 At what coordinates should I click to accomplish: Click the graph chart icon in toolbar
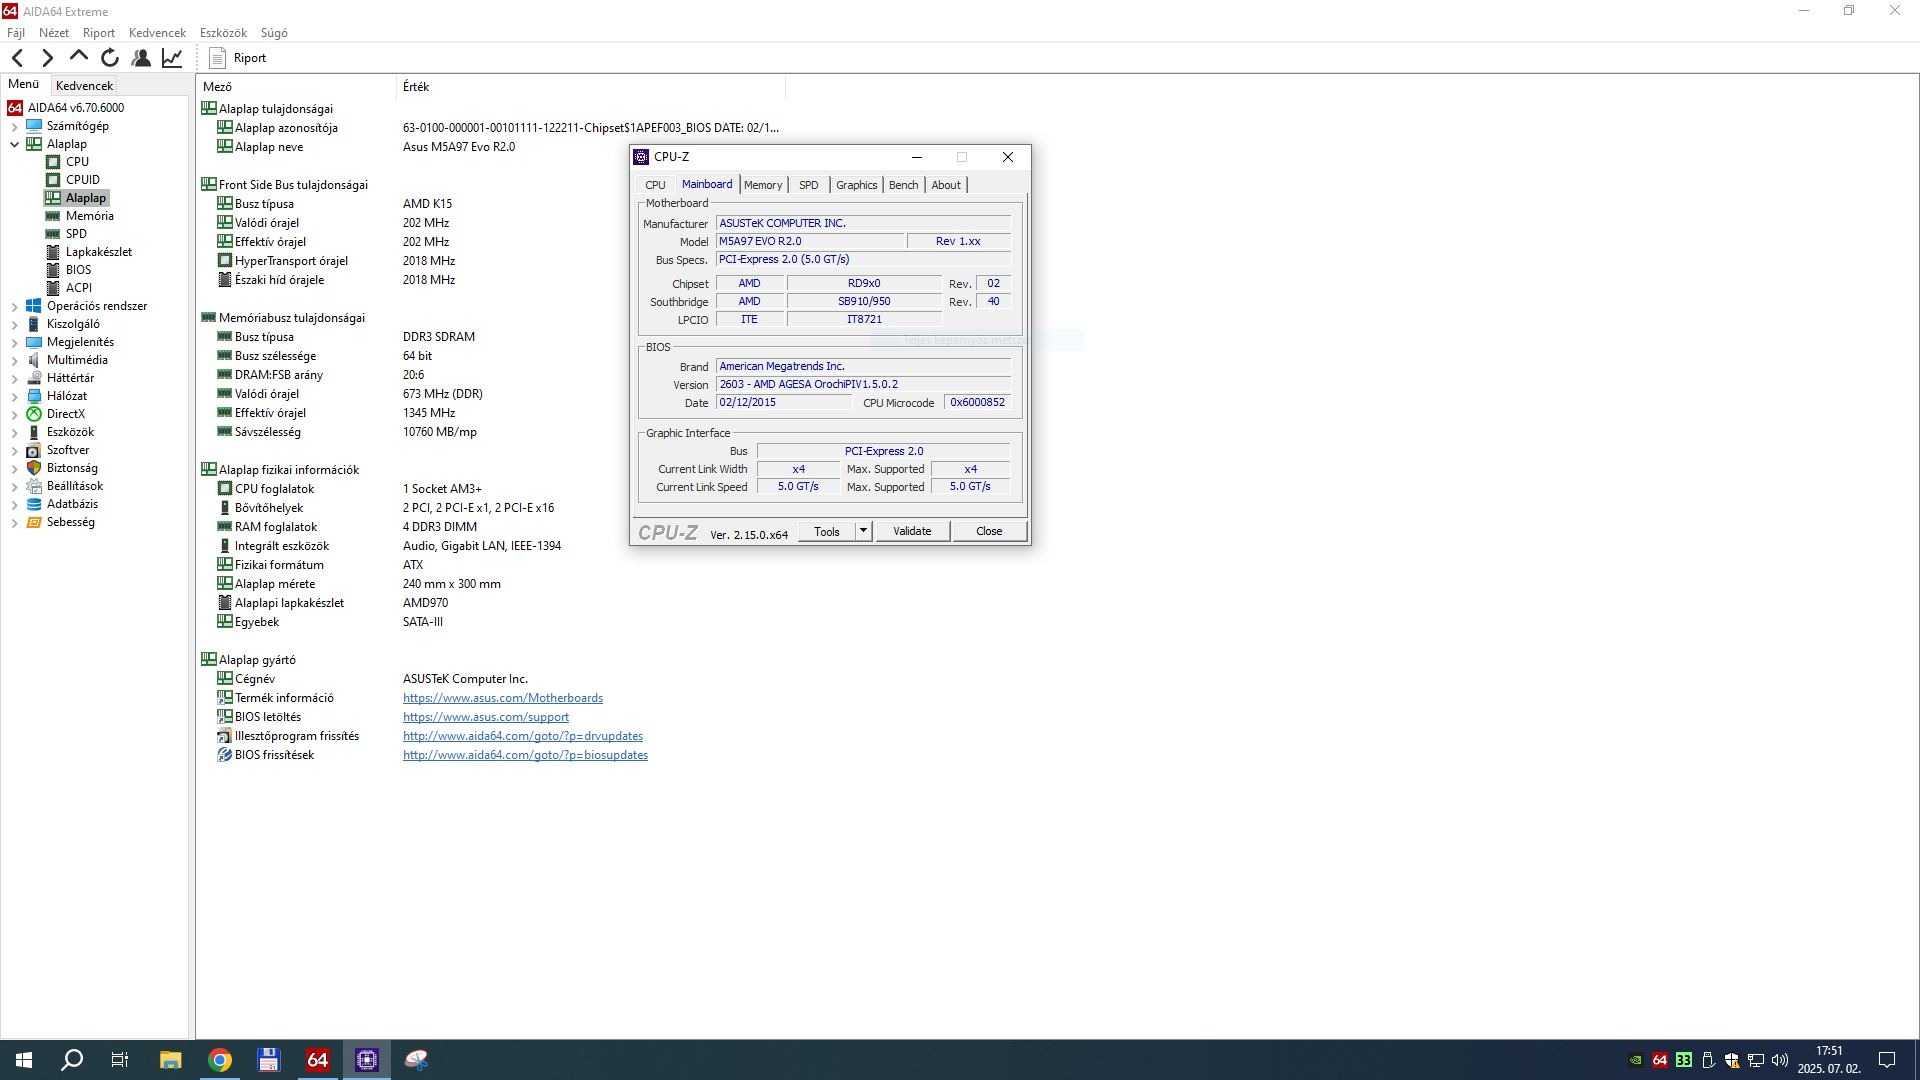172,58
